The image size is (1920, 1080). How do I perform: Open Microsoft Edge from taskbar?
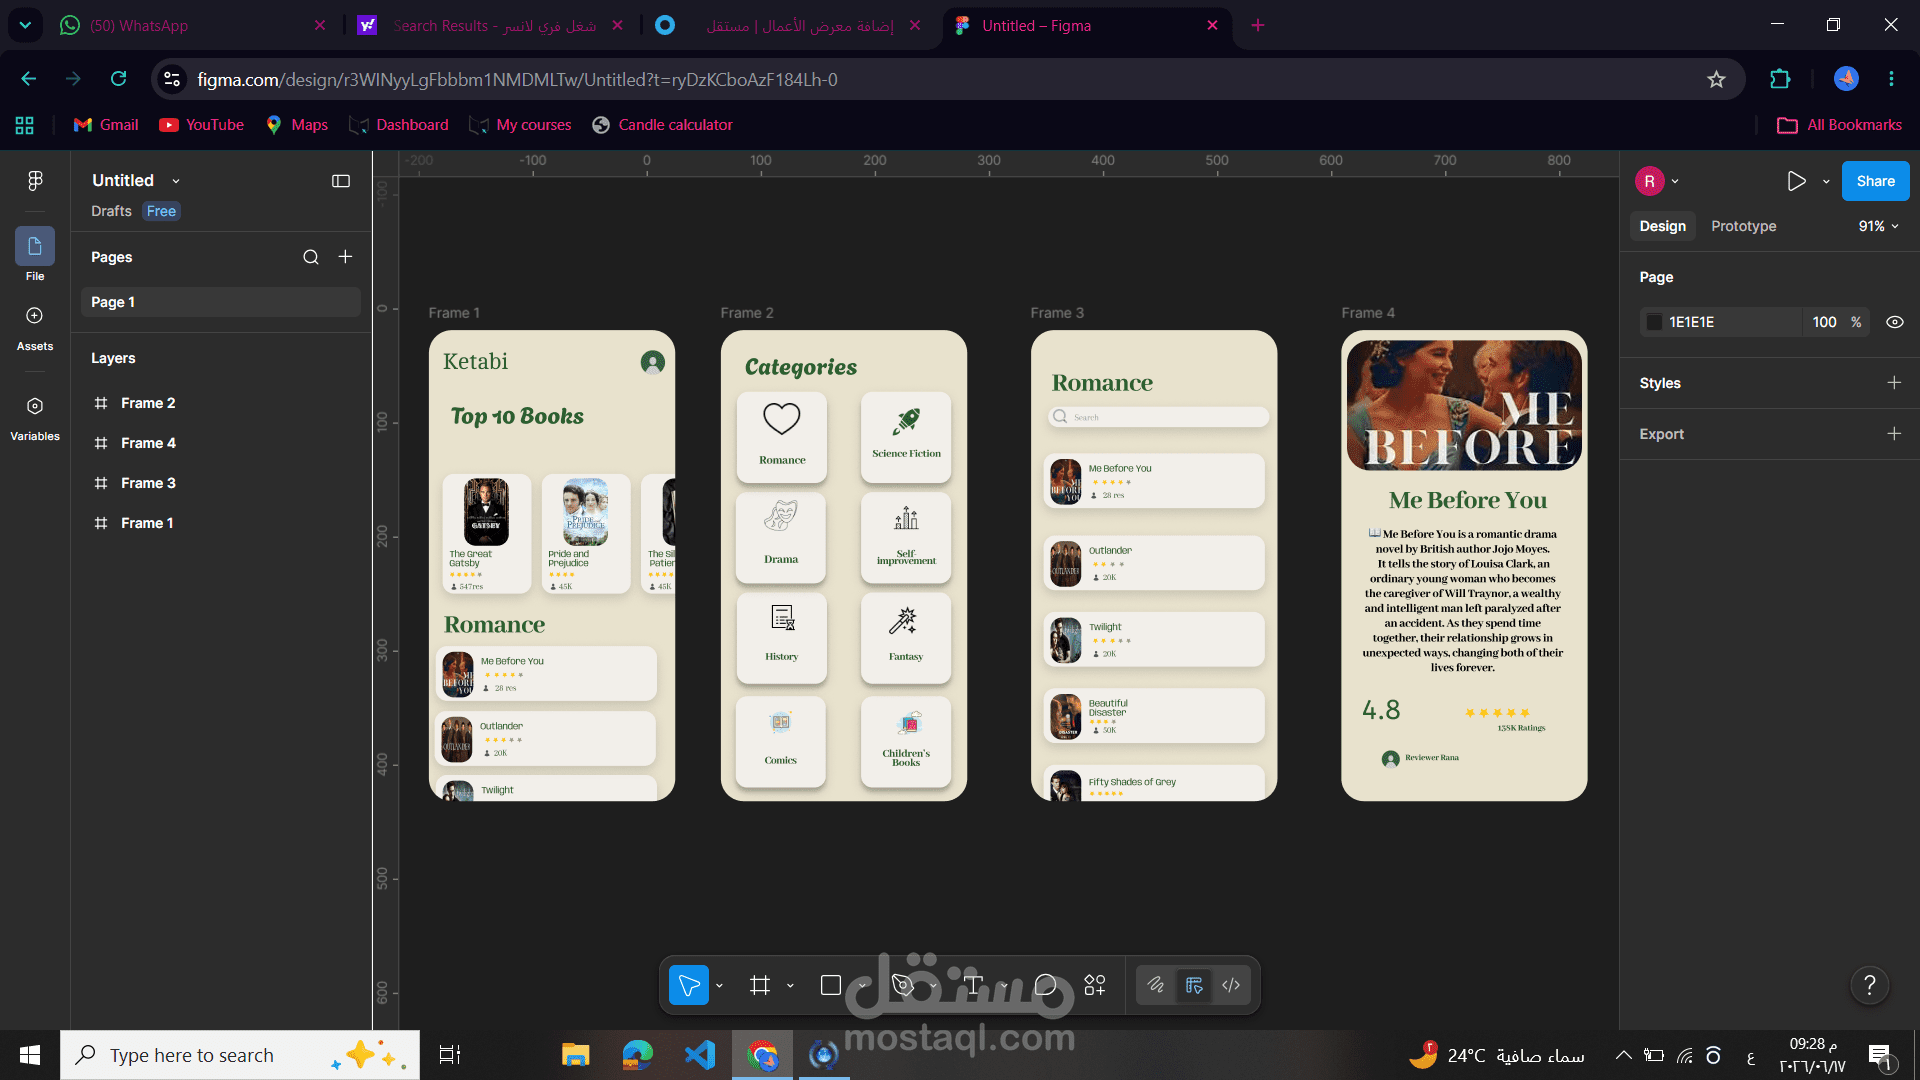pos(637,1055)
